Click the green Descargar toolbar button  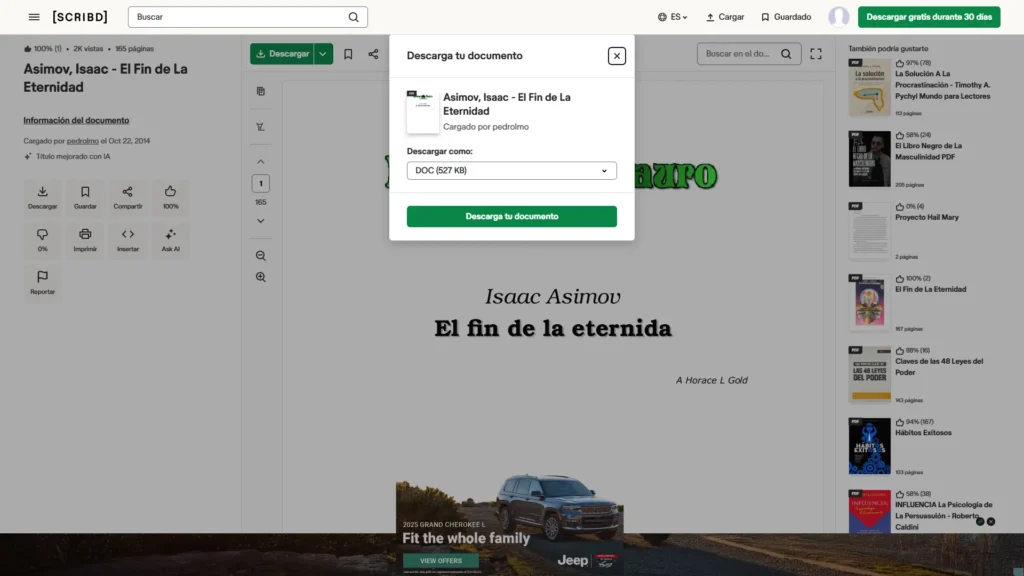click(282, 54)
